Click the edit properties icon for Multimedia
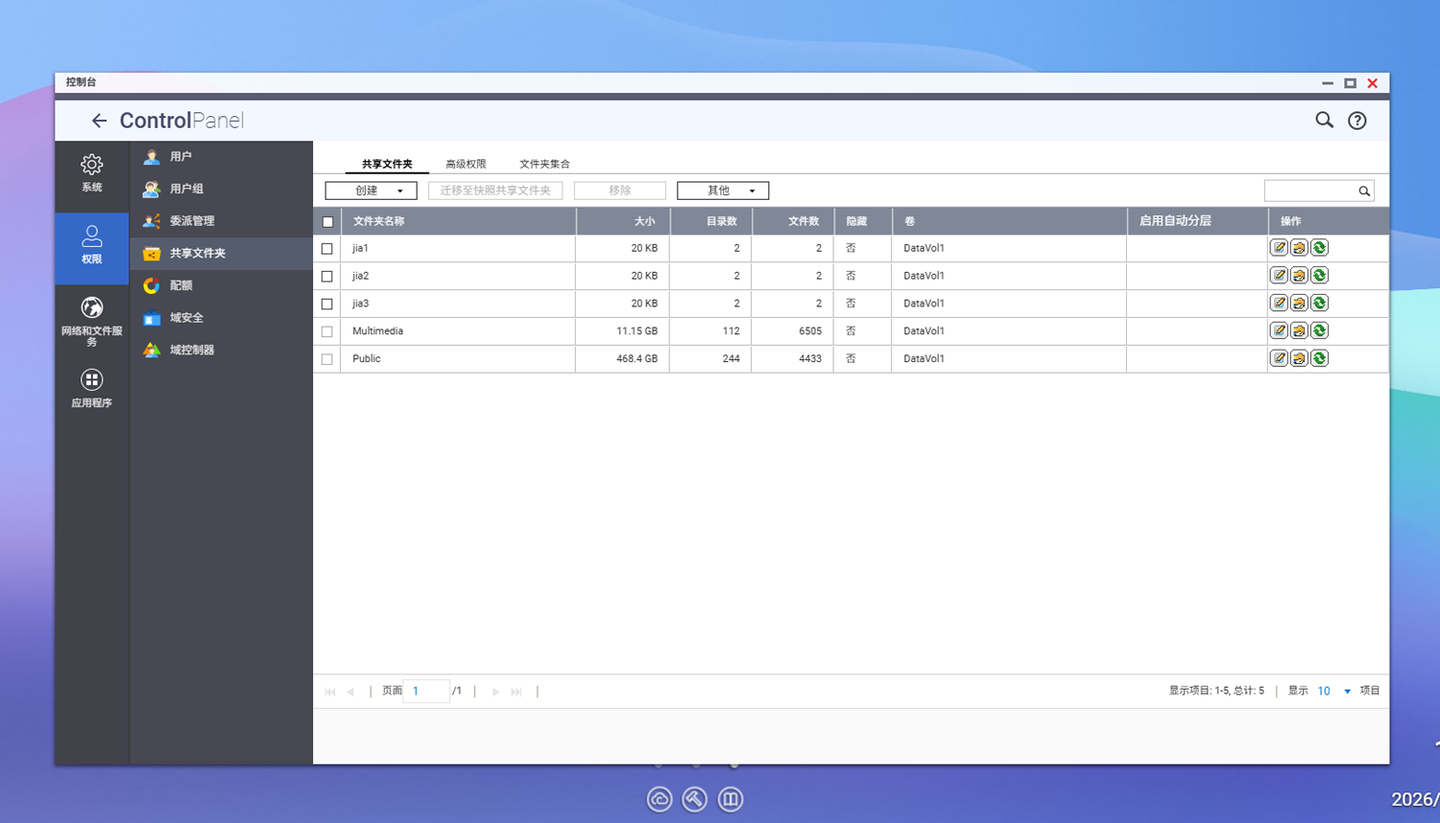1440x823 pixels. pos(1279,330)
